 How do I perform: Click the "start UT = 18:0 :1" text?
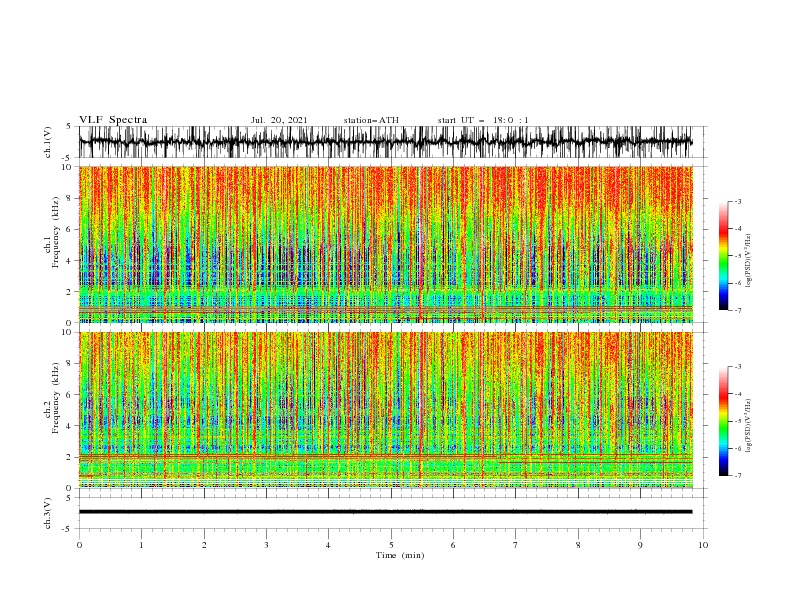tap(483, 120)
